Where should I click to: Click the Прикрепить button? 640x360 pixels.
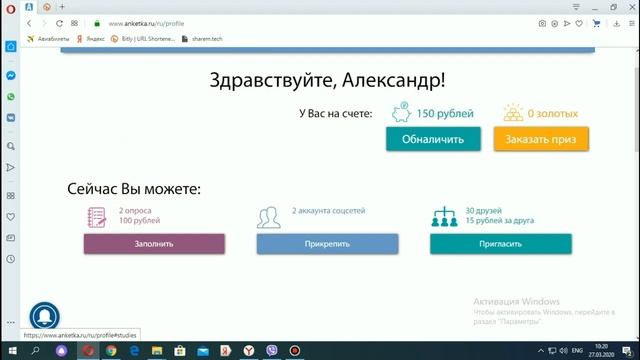[327, 244]
